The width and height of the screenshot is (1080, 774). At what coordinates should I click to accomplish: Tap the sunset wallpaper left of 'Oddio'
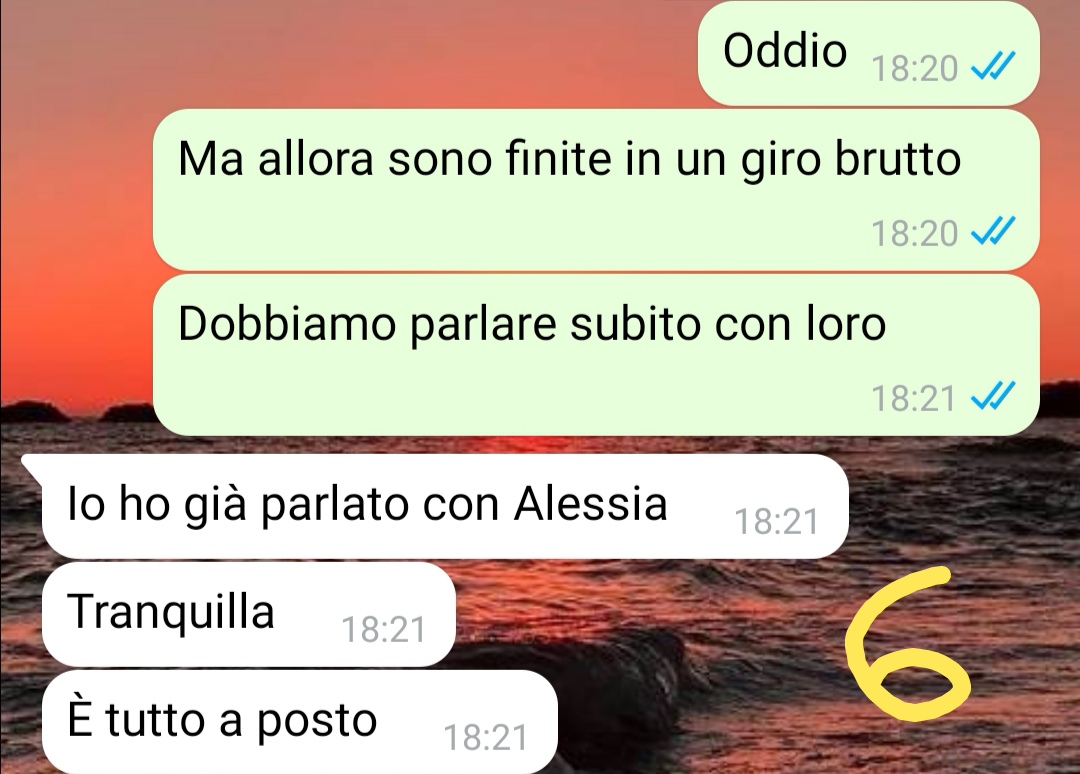tap(344, 54)
